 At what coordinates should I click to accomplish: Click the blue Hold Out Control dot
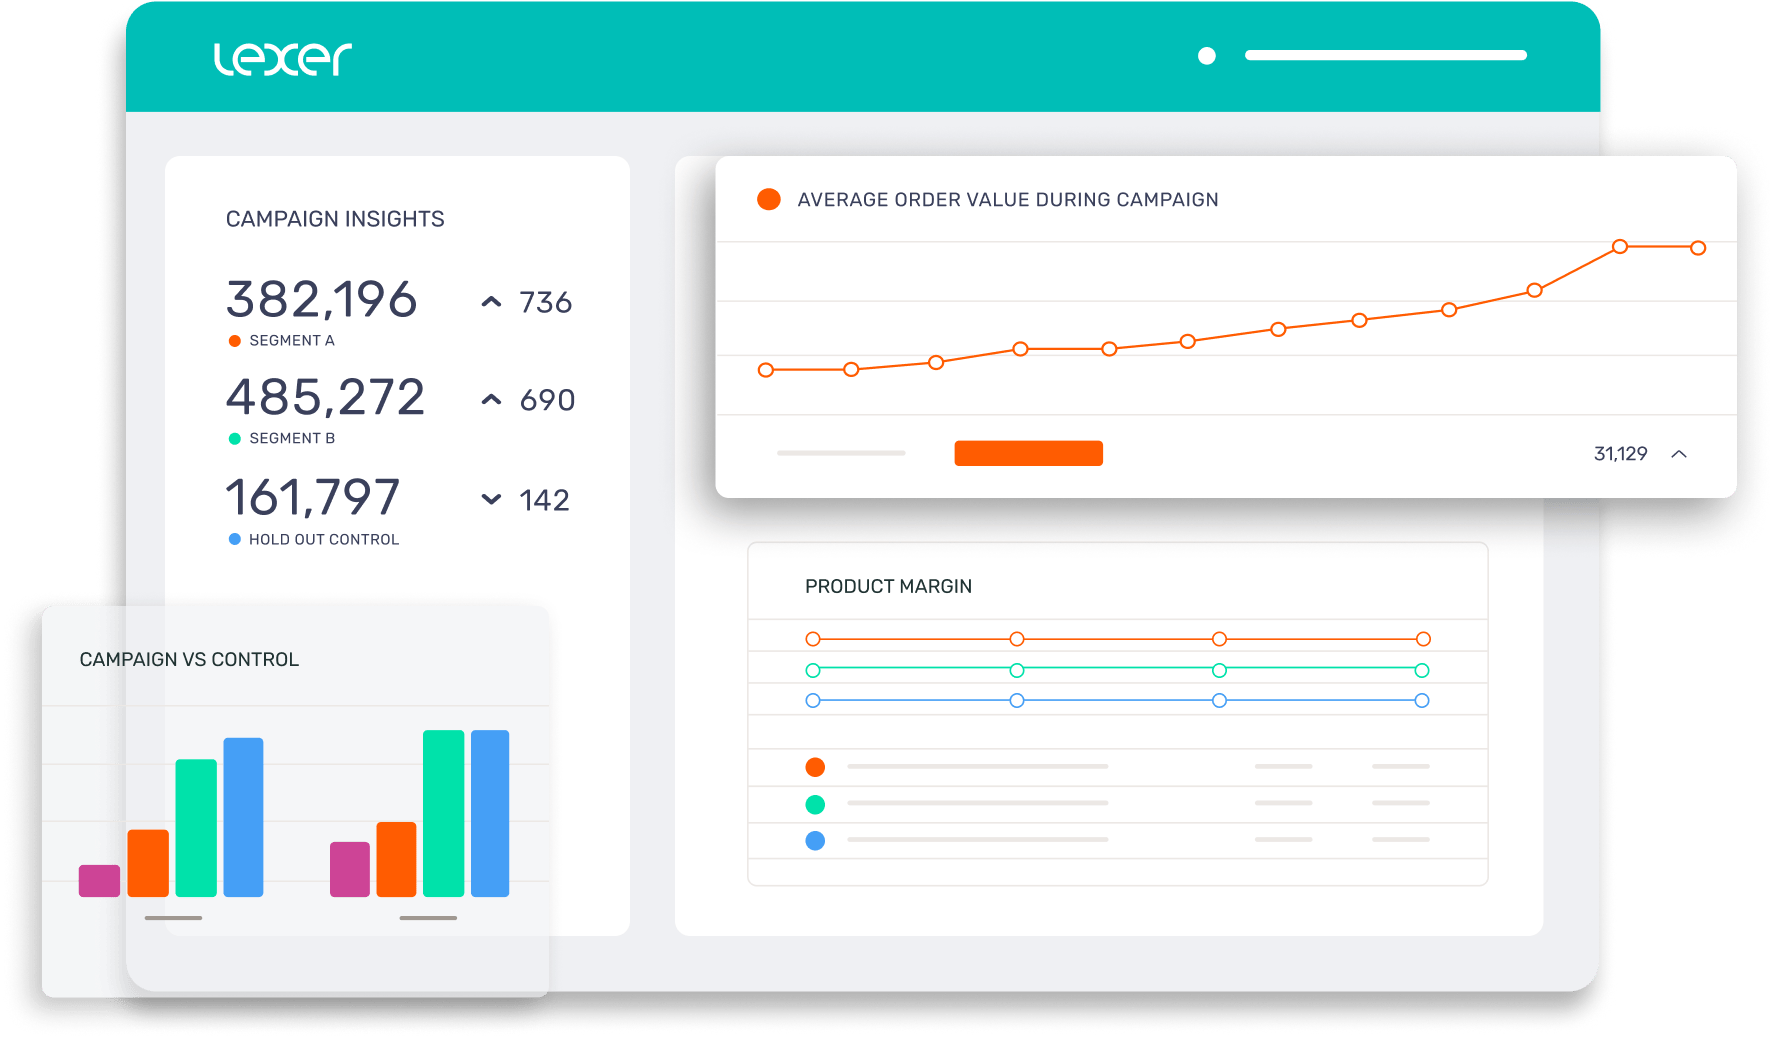[x=234, y=538]
